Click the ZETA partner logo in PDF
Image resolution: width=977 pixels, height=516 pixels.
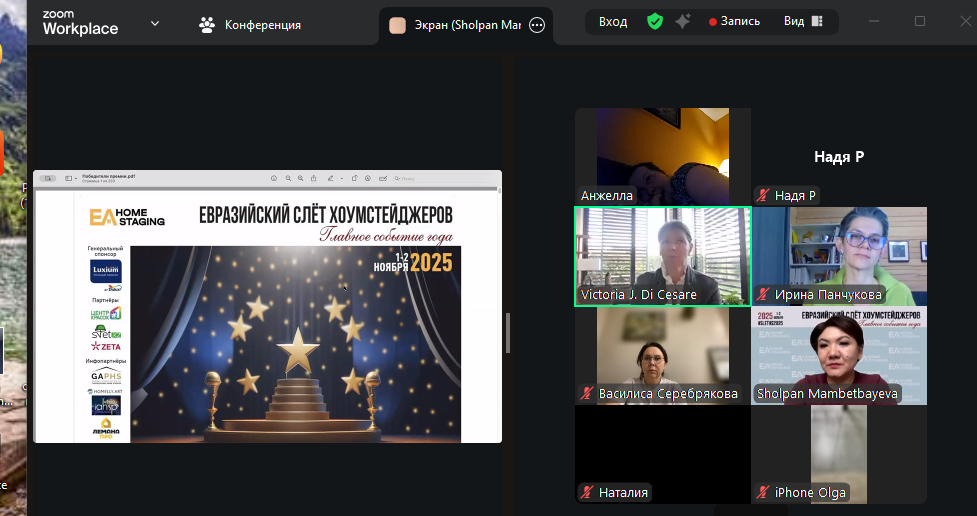tap(106, 346)
